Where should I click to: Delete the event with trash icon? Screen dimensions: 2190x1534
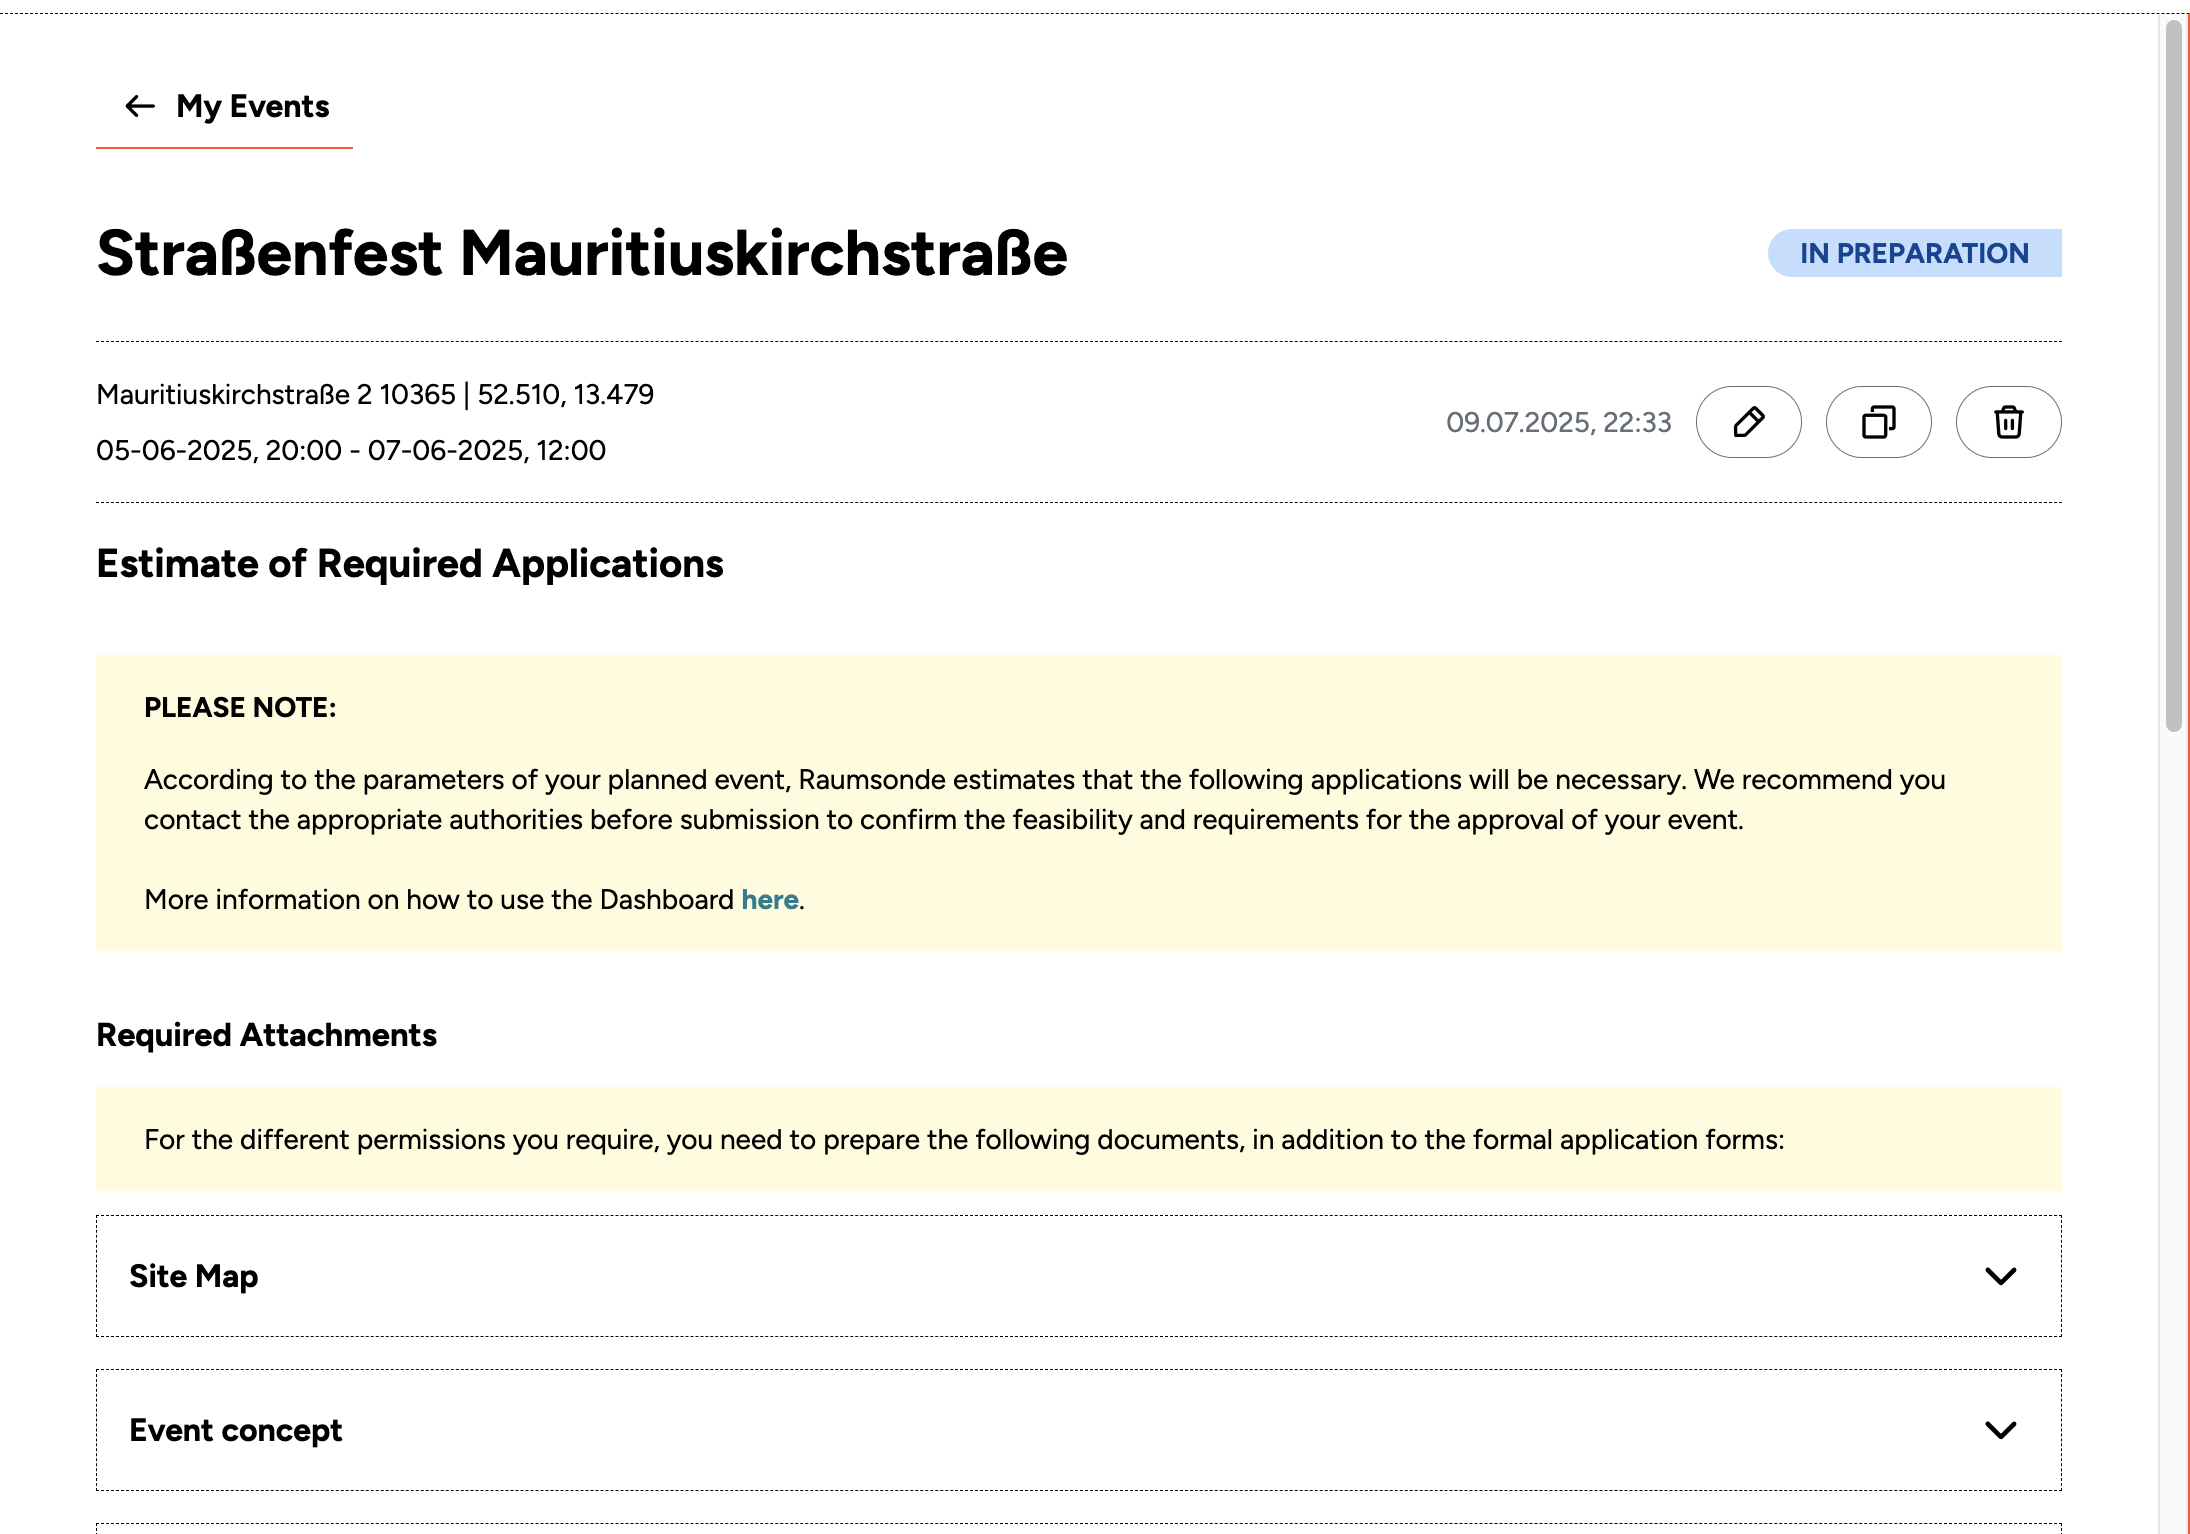2008,422
